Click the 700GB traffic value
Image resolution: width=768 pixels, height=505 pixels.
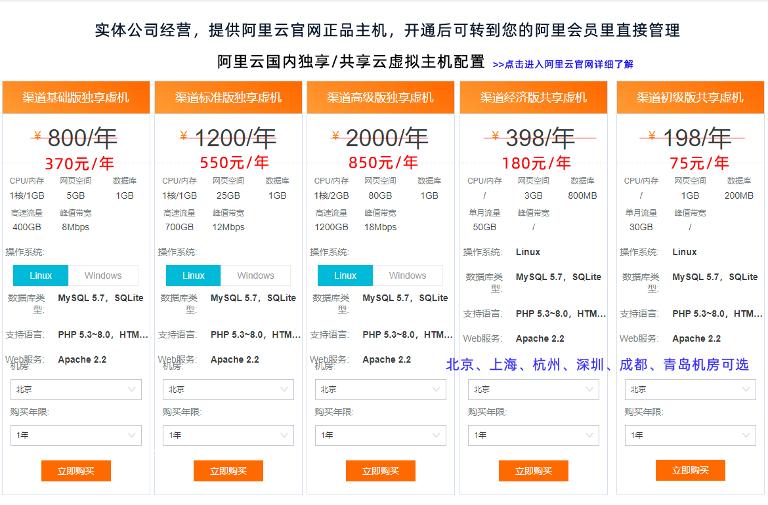coord(179,227)
